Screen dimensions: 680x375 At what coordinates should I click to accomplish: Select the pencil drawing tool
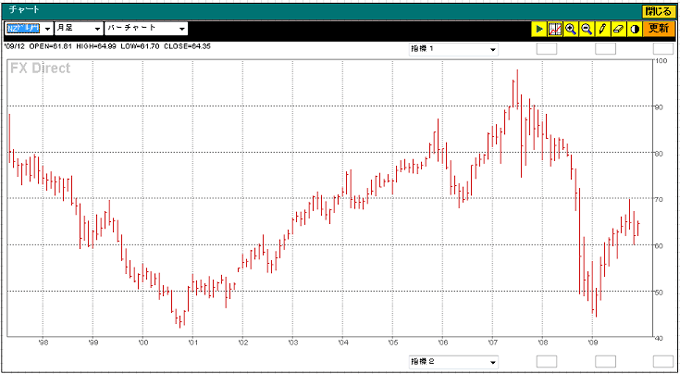click(603, 29)
